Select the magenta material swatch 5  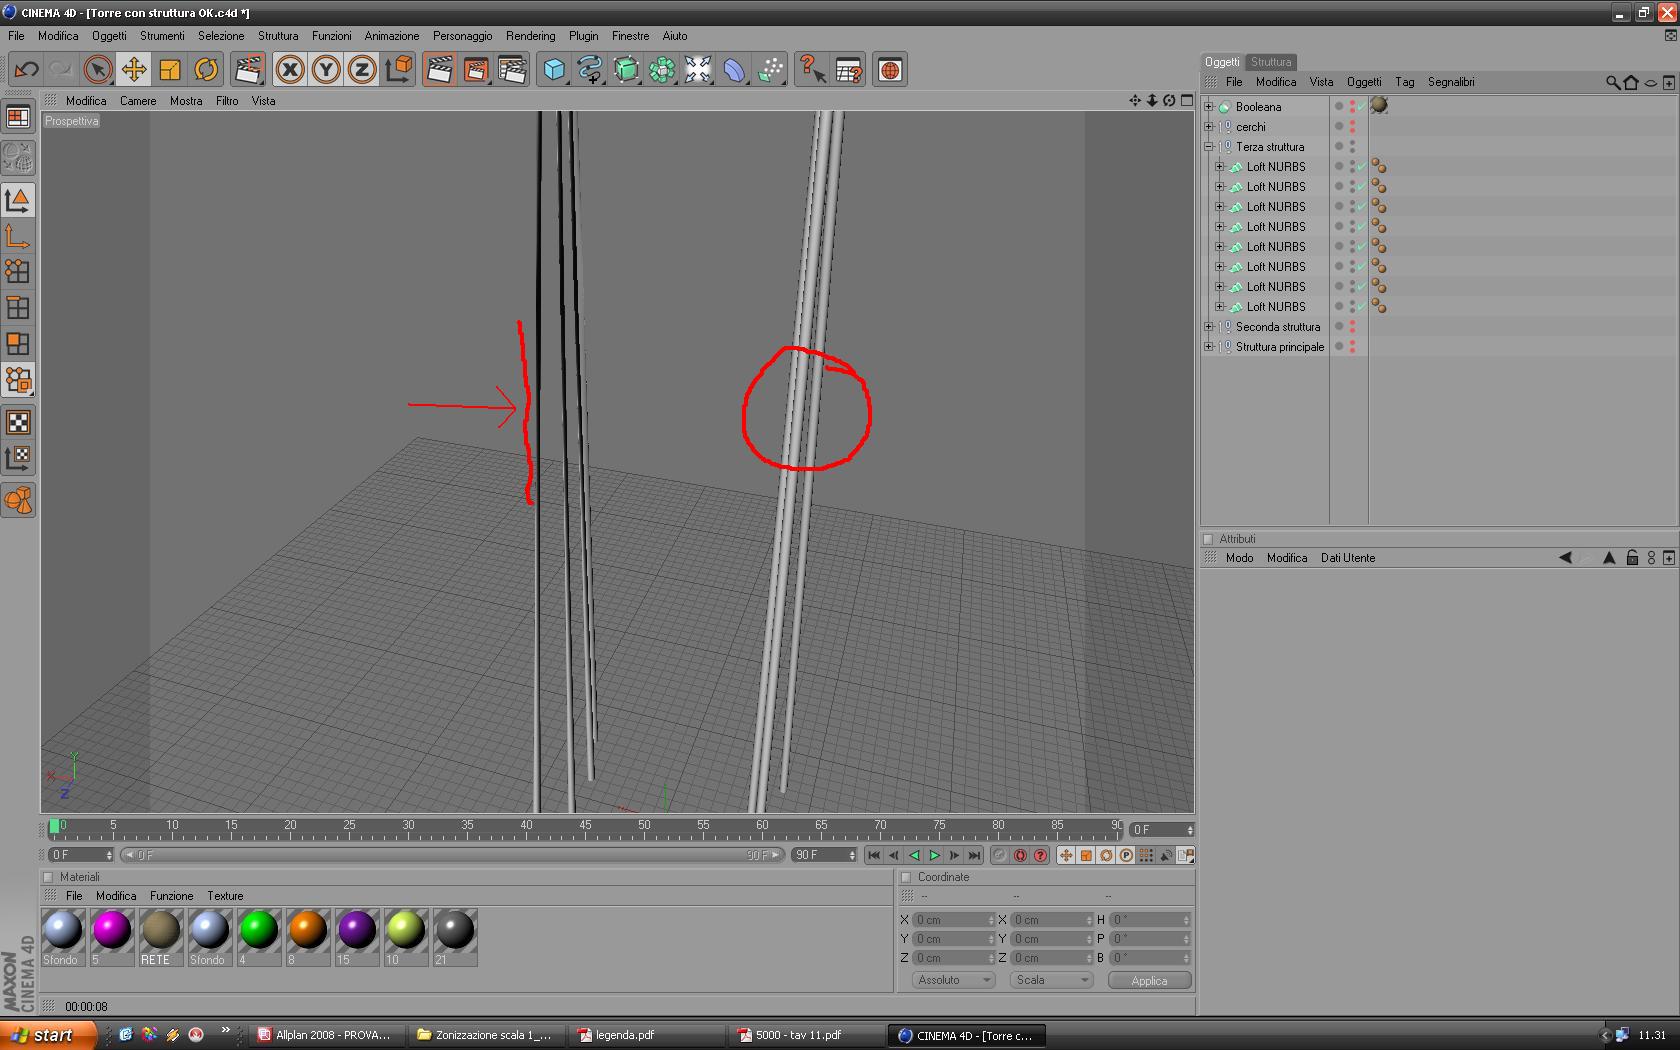point(112,937)
